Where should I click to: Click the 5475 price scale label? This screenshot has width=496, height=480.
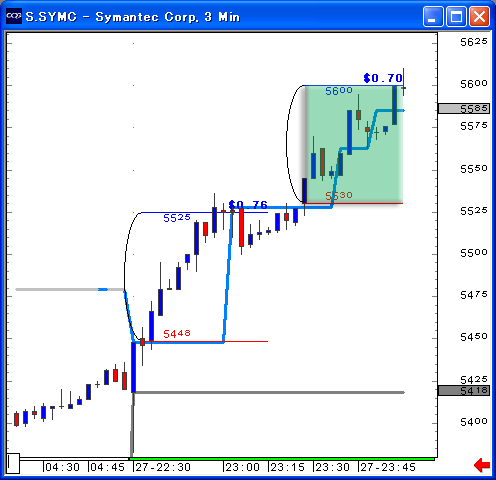(x=474, y=295)
